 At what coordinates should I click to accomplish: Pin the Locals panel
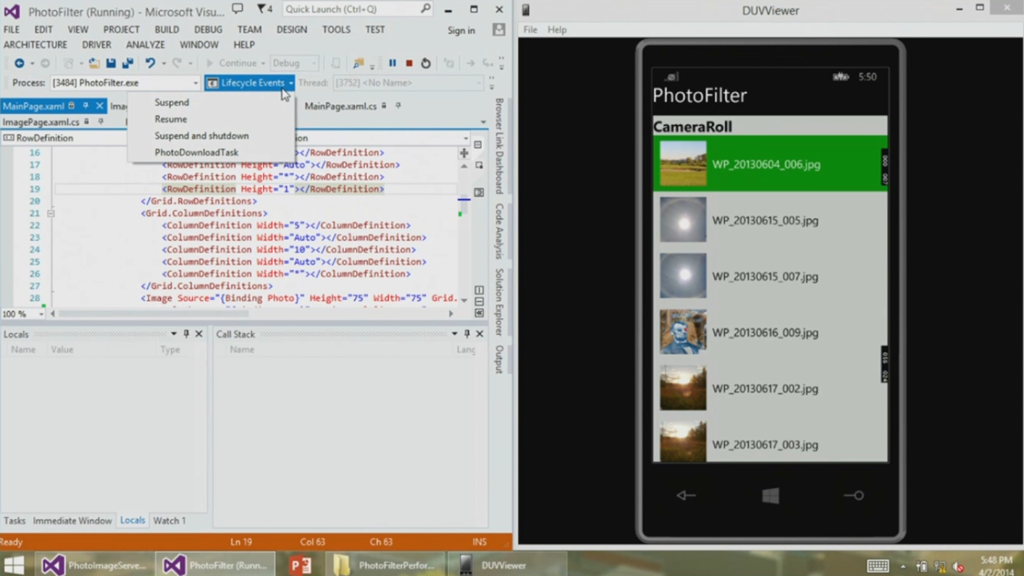[x=186, y=334]
